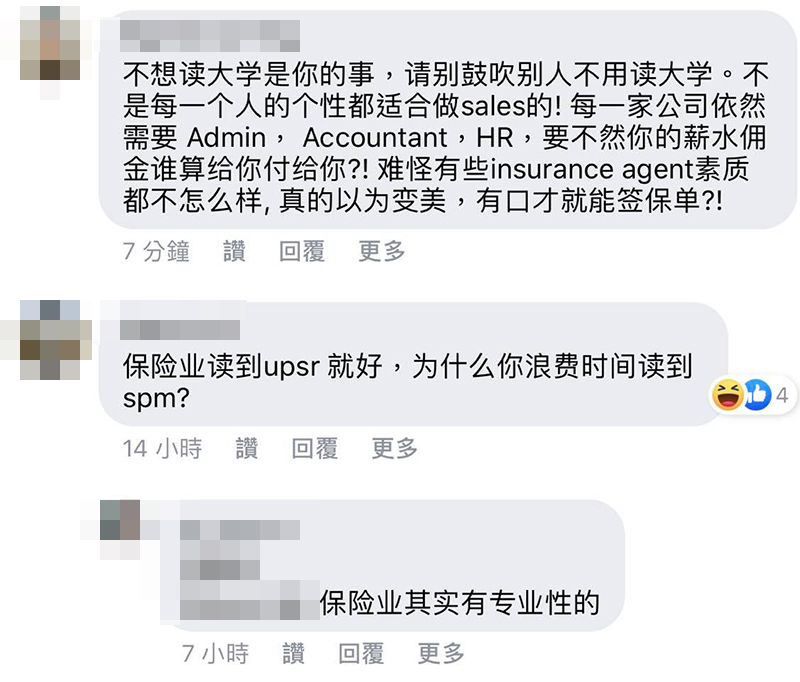Like the nested reply (讚) posted 7 小時 ago
This screenshot has height=682, width=800.
pyautogui.click(x=293, y=653)
